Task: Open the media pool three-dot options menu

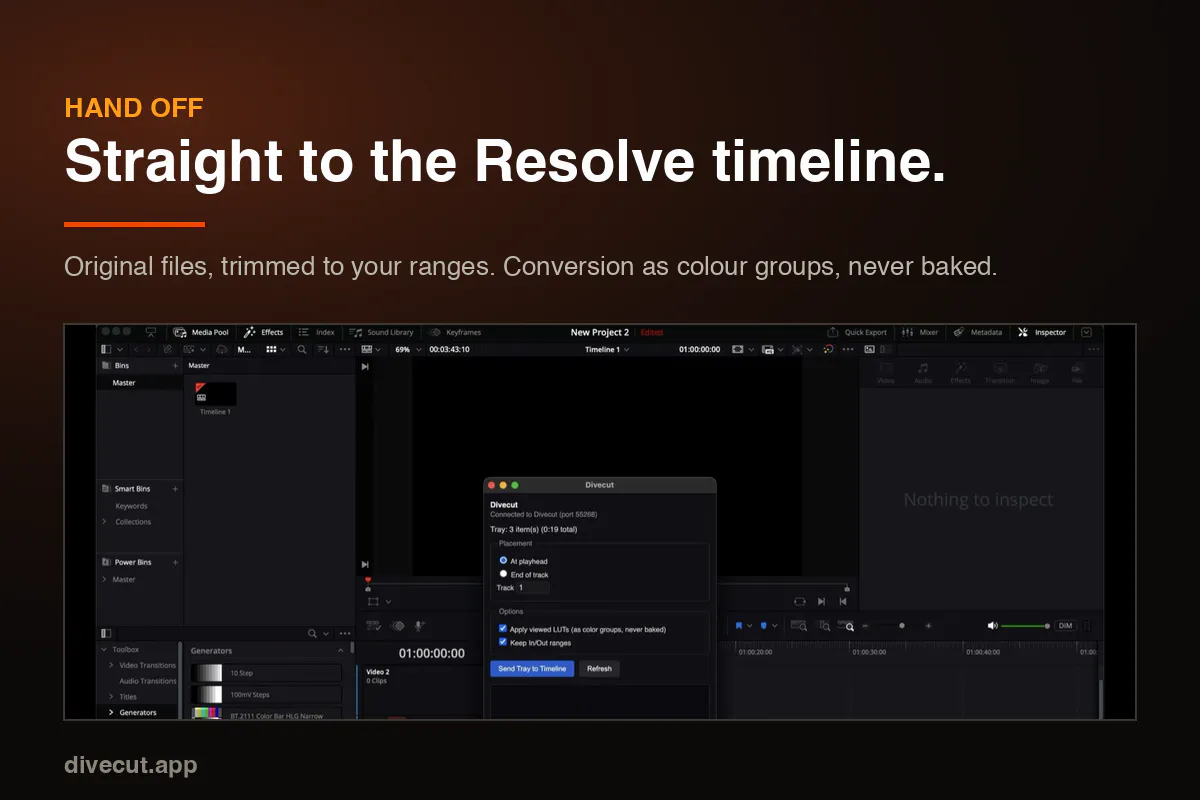Action: point(345,349)
